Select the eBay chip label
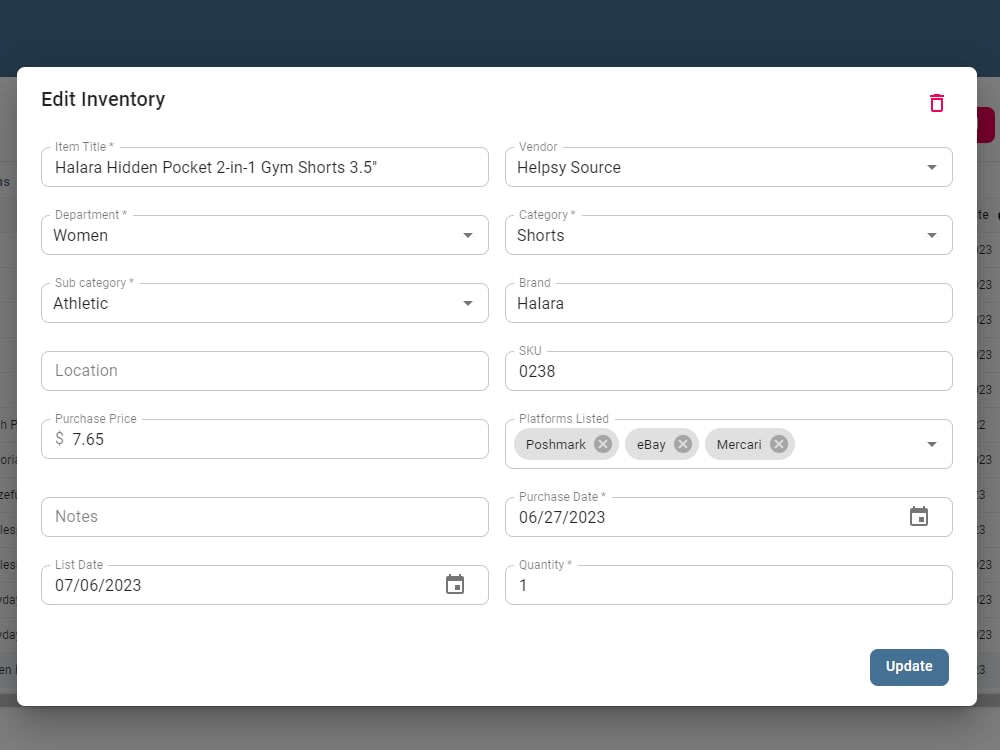The width and height of the screenshot is (1000, 750). [651, 445]
